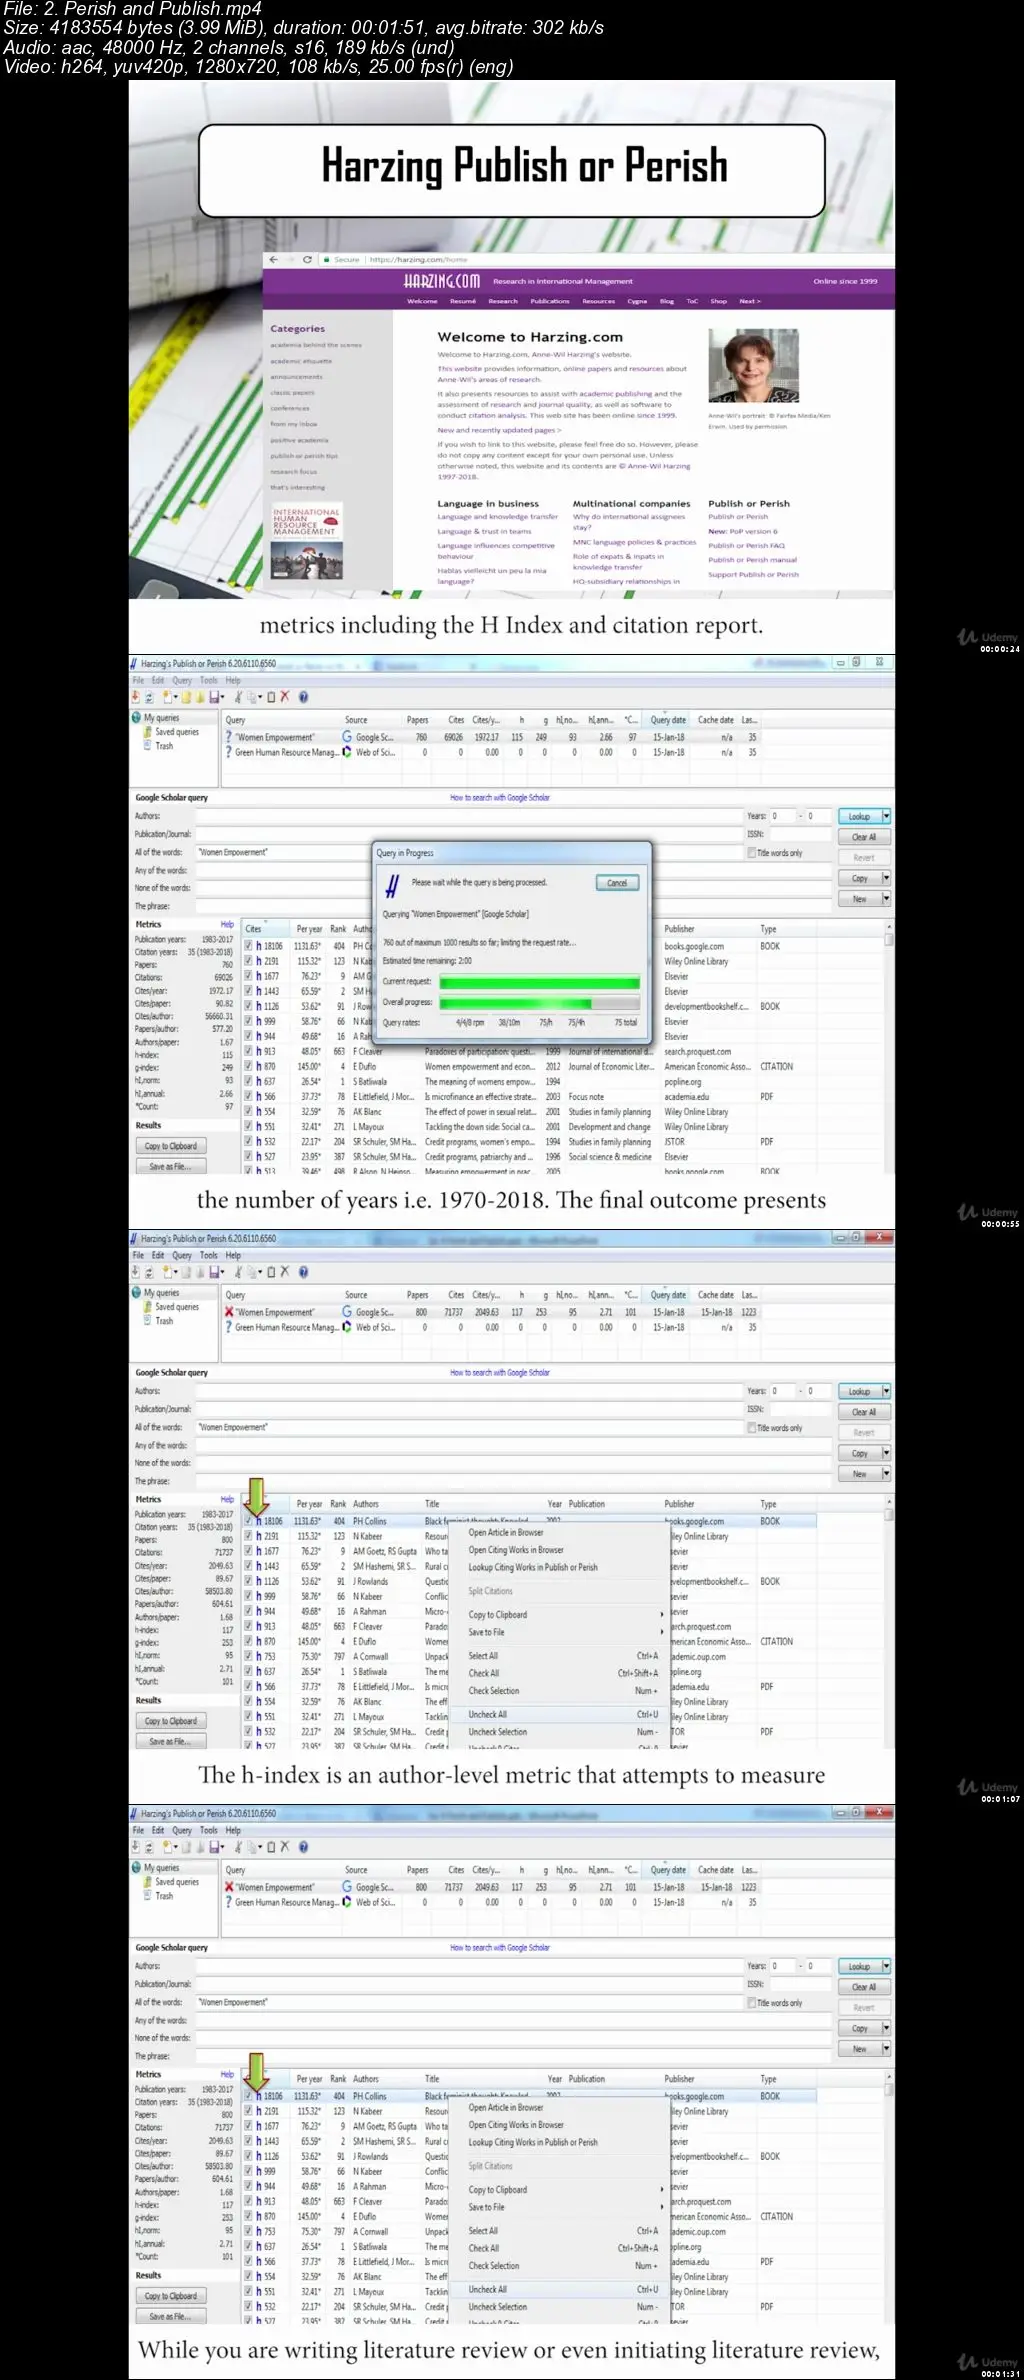Click the green Secure lock icon
This screenshot has width=1024, height=2380.
click(326, 260)
